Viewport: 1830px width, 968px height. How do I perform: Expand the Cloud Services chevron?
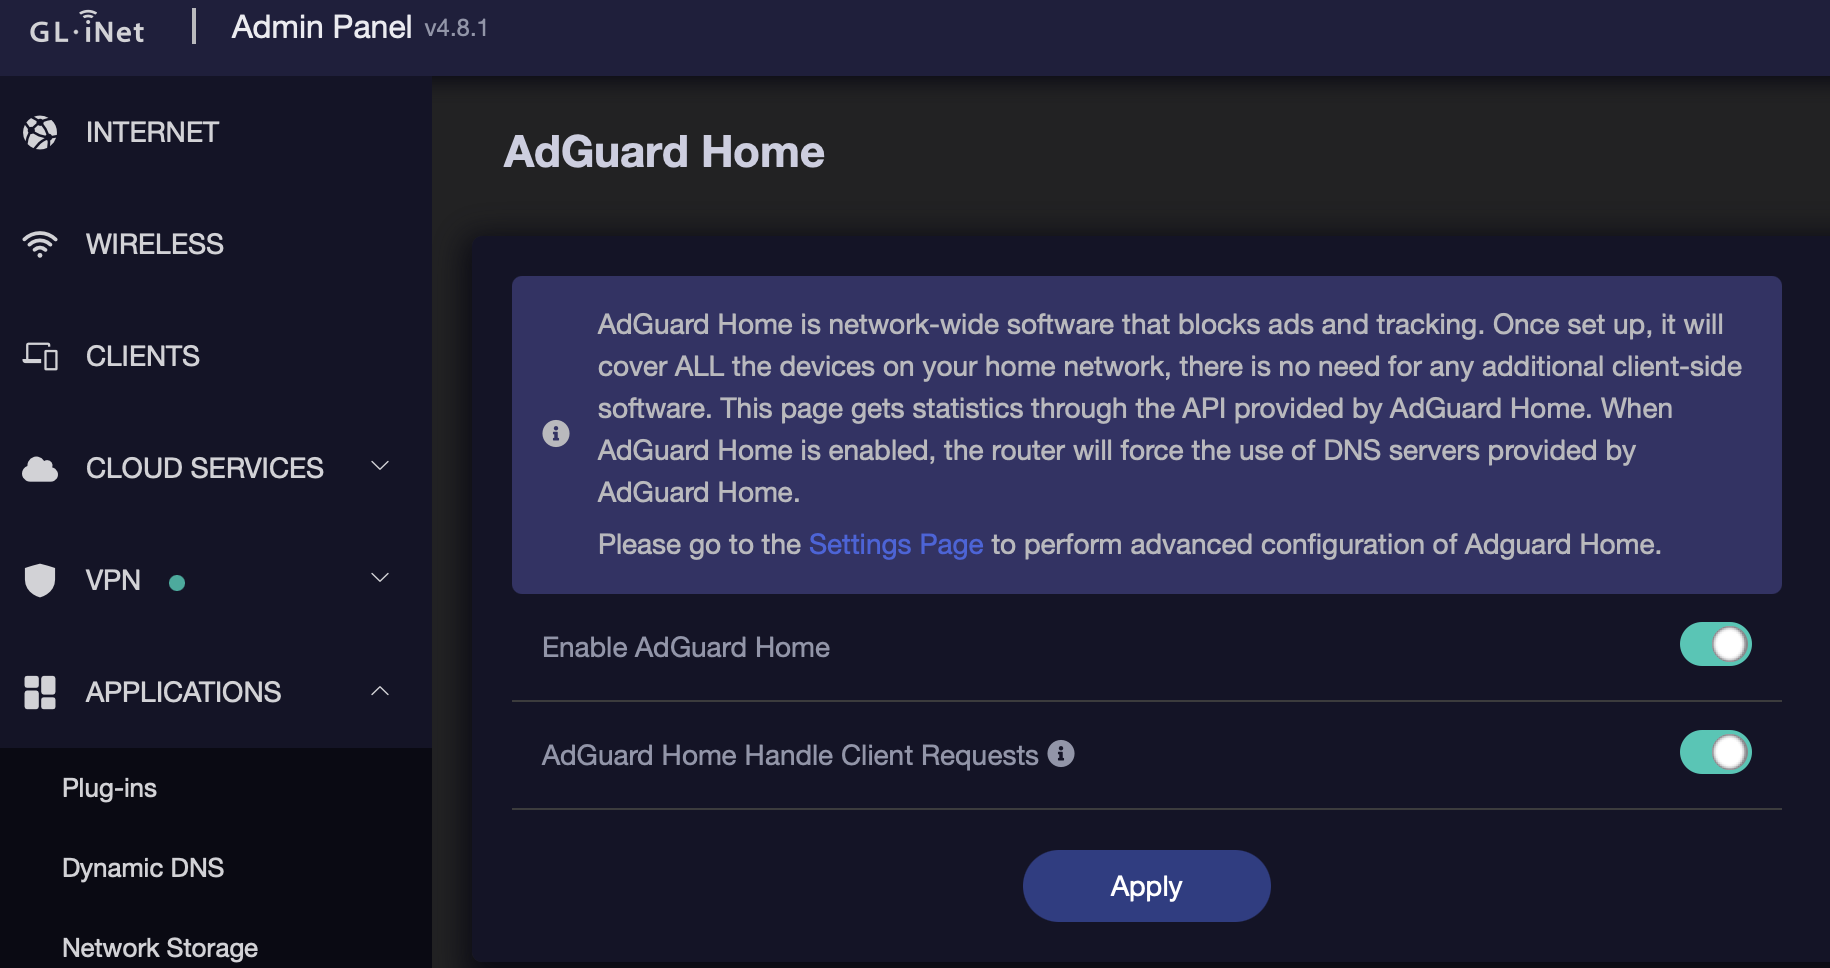pyautogui.click(x=380, y=466)
